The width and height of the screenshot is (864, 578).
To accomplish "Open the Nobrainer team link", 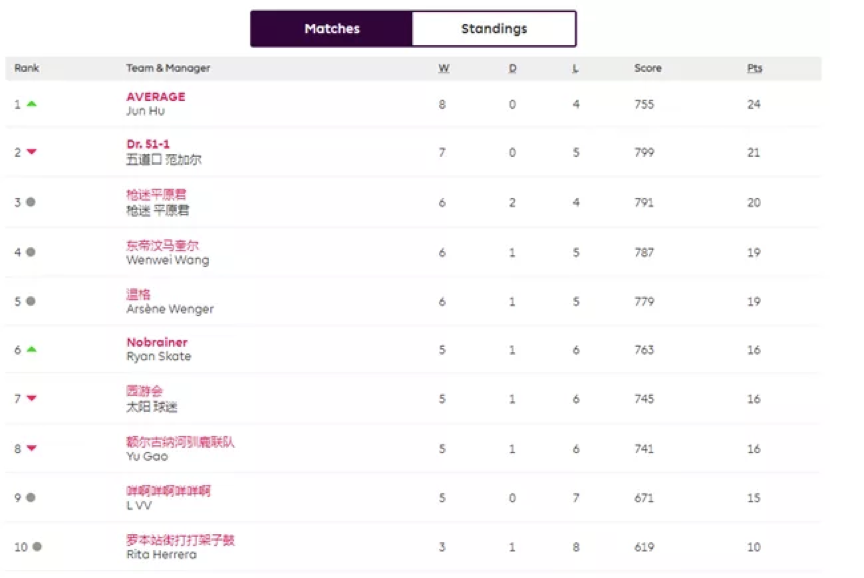I will coord(157,342).
